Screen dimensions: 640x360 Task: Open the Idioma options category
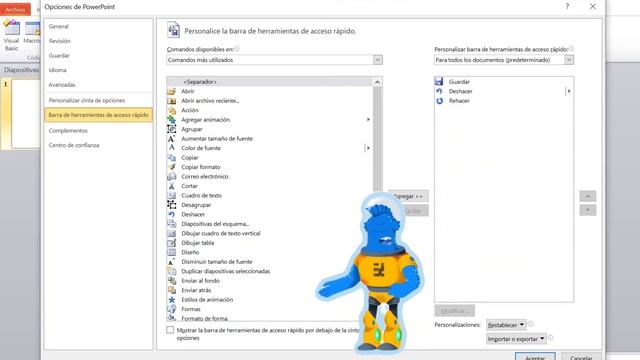click(x=58, y=70)
